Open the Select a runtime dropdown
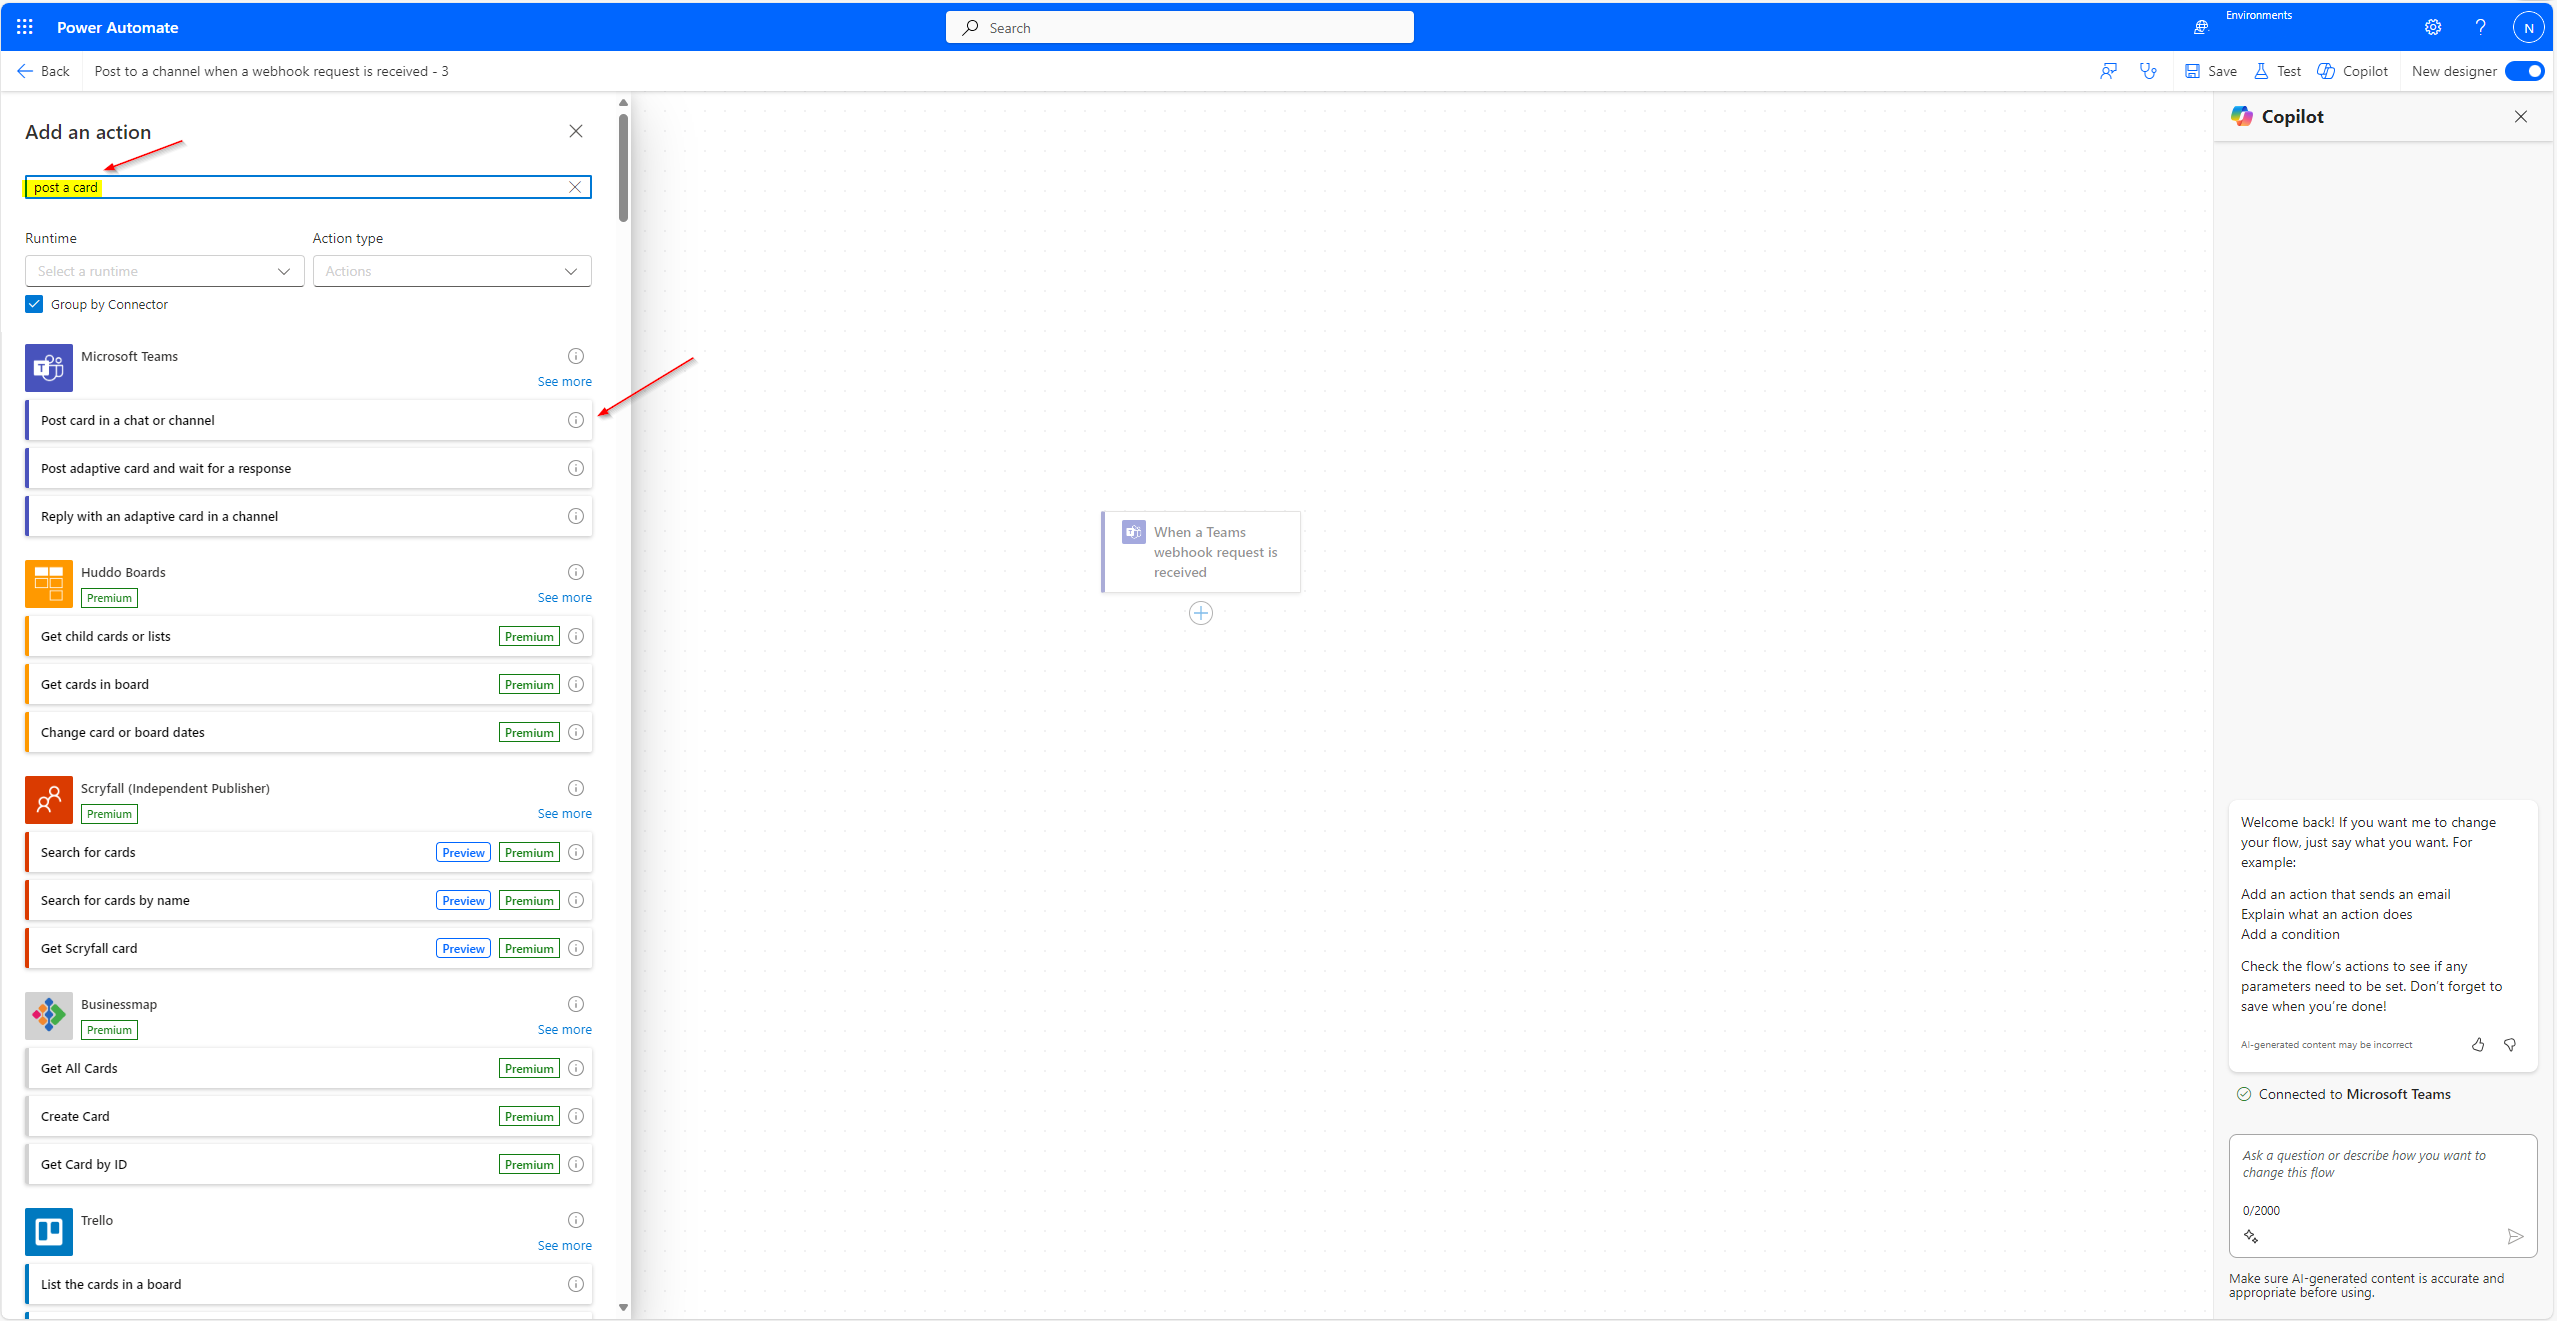 tap(164, 271)
